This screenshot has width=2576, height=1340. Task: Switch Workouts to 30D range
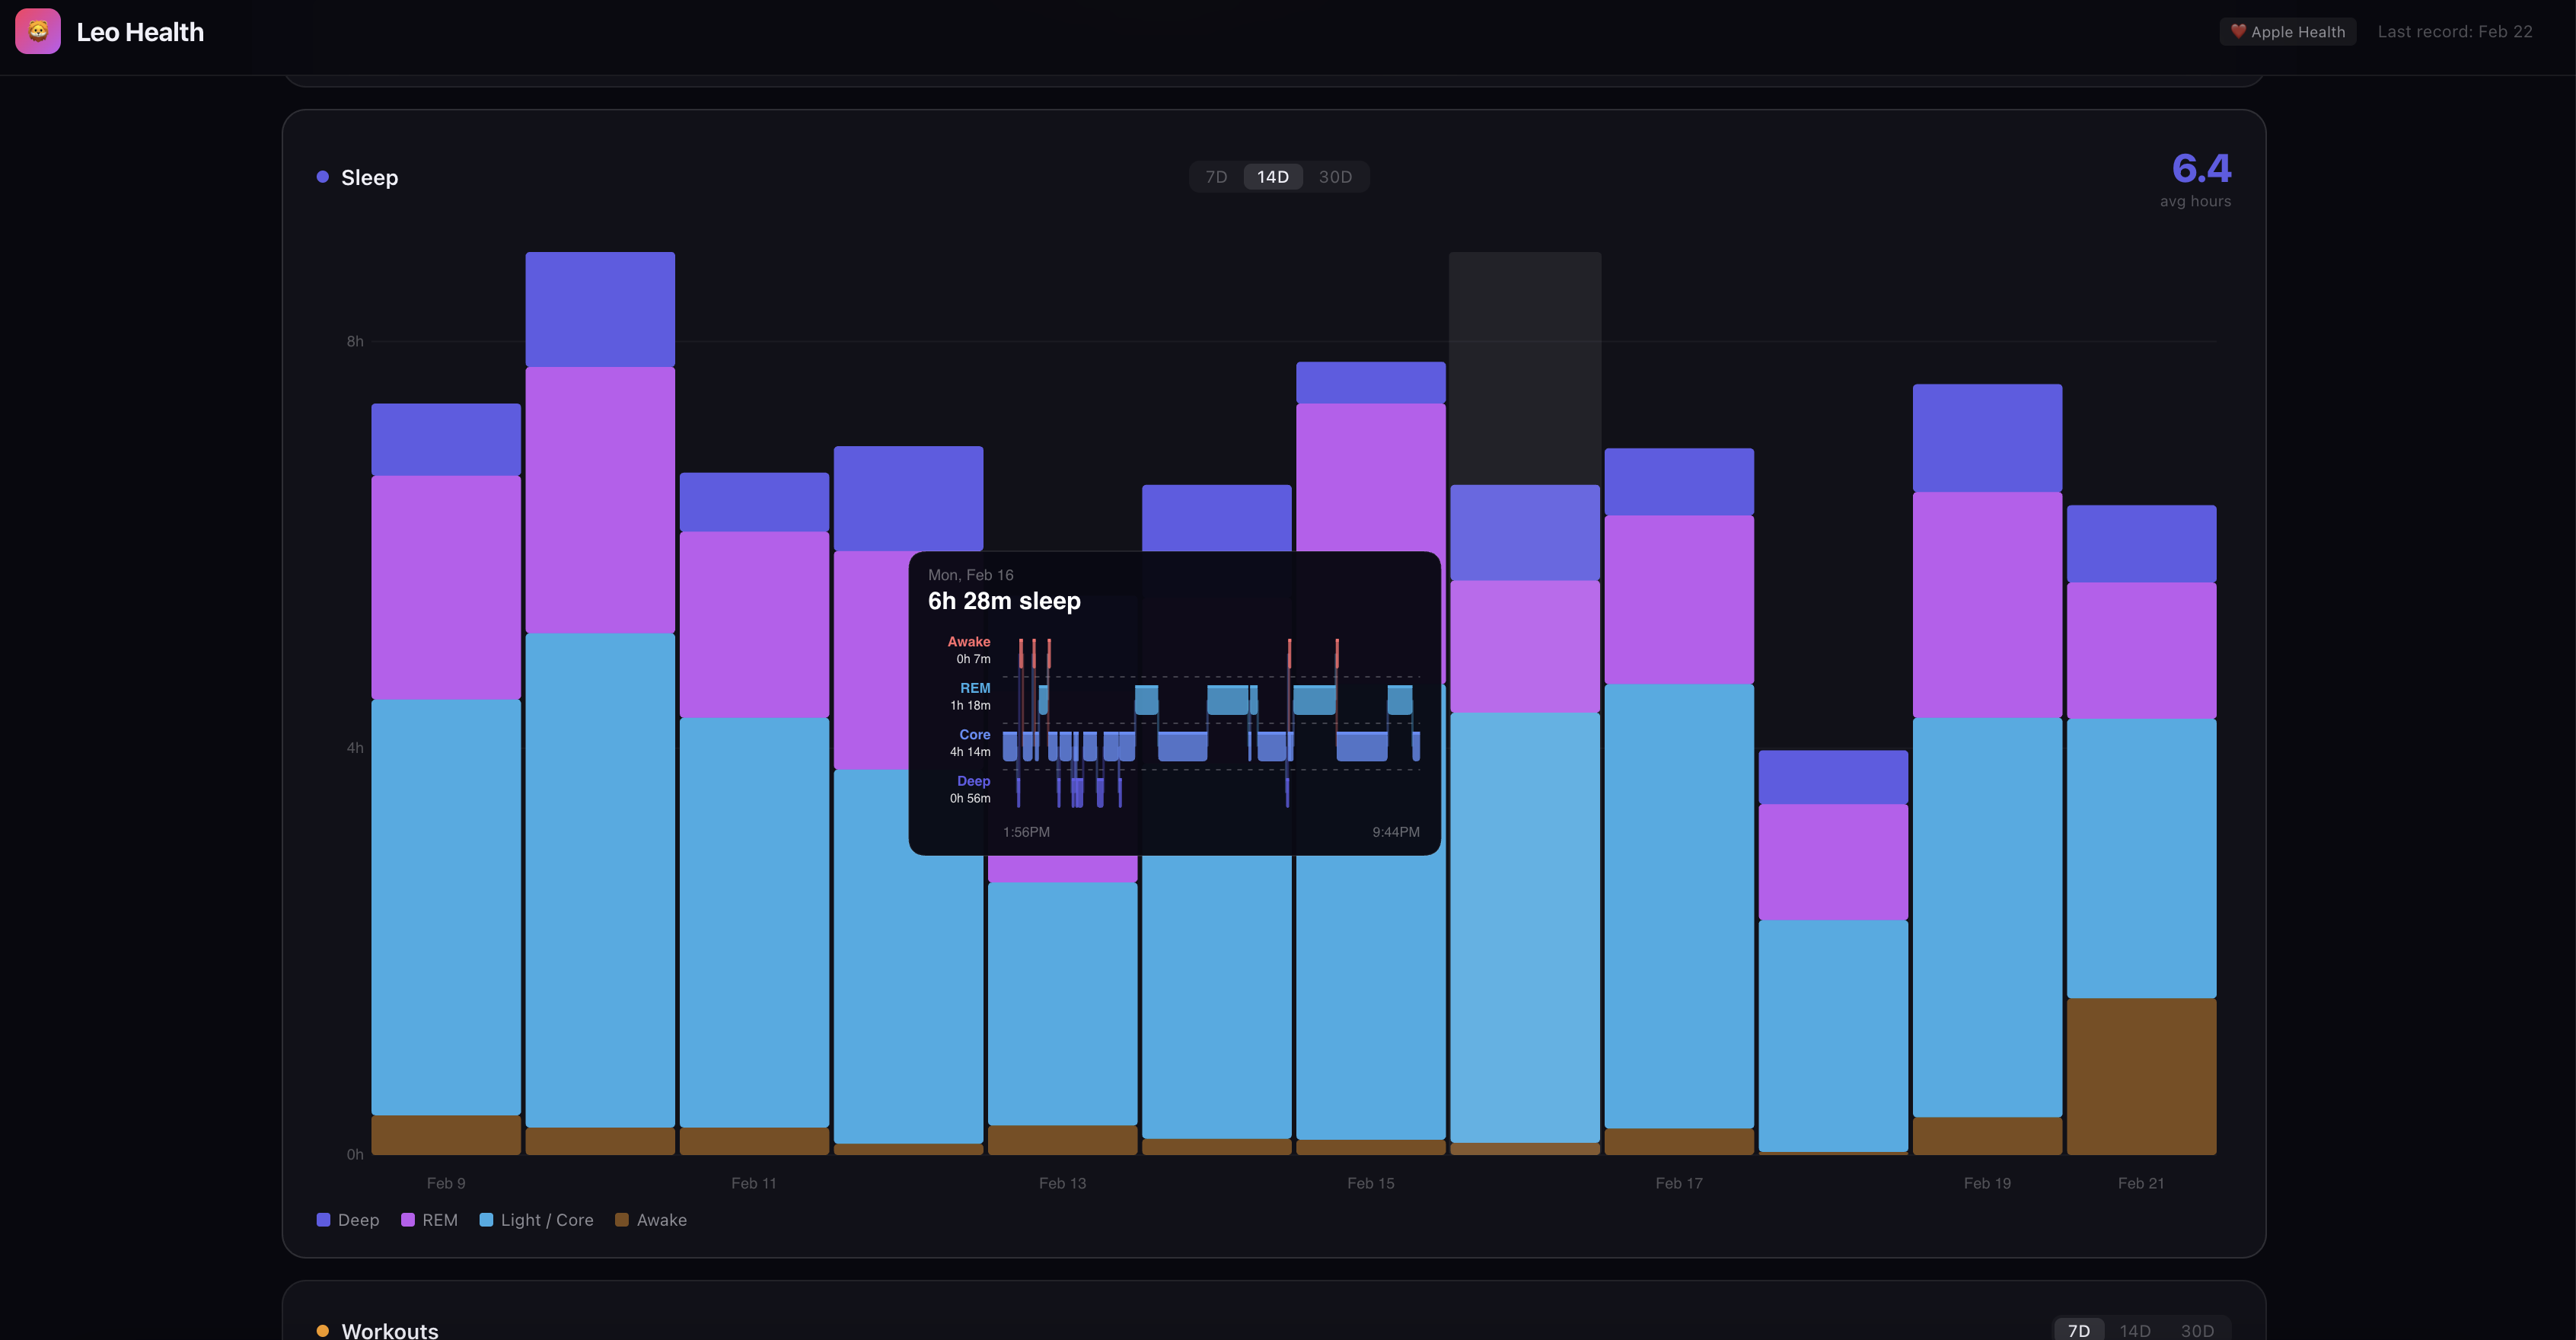[x=2197, y=1330]
